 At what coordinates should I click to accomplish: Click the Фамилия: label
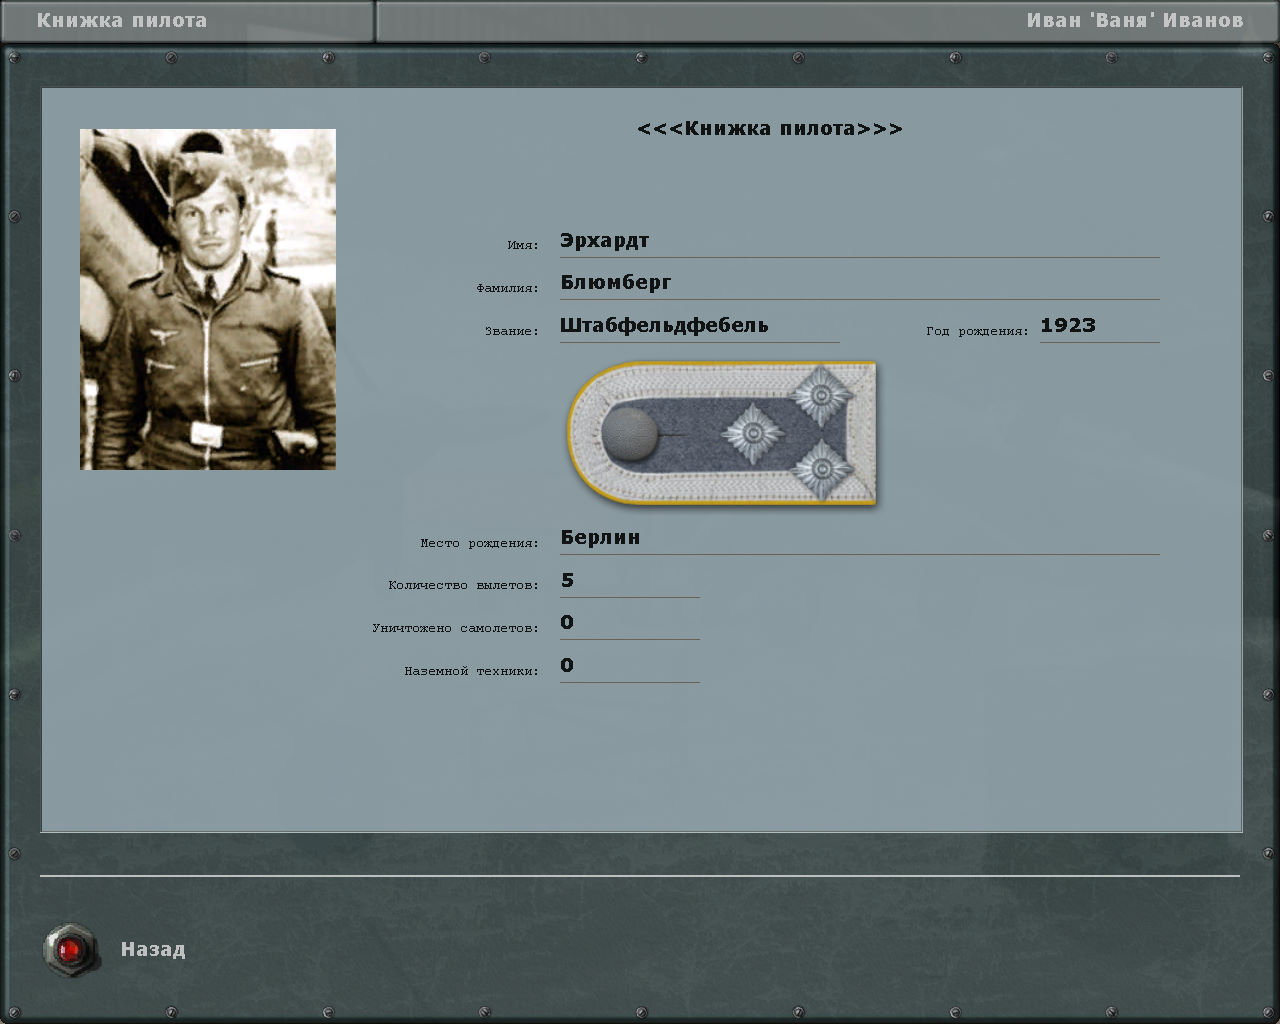(507, 288)
